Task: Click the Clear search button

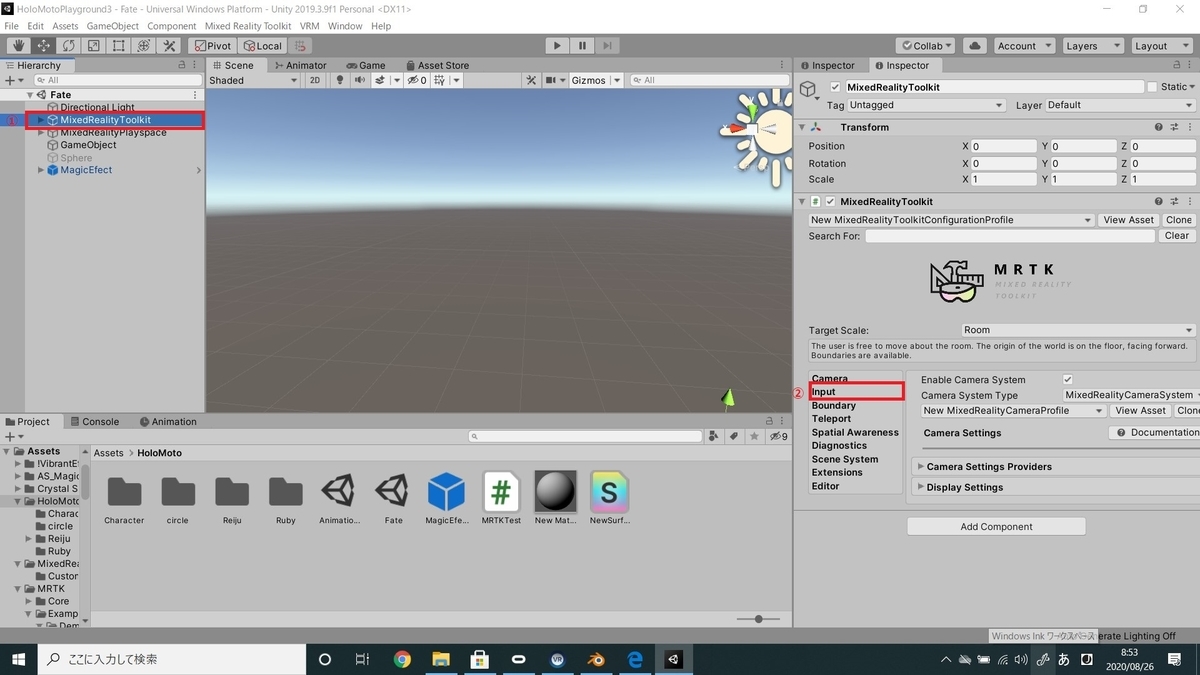Action: coord(1177,236)
